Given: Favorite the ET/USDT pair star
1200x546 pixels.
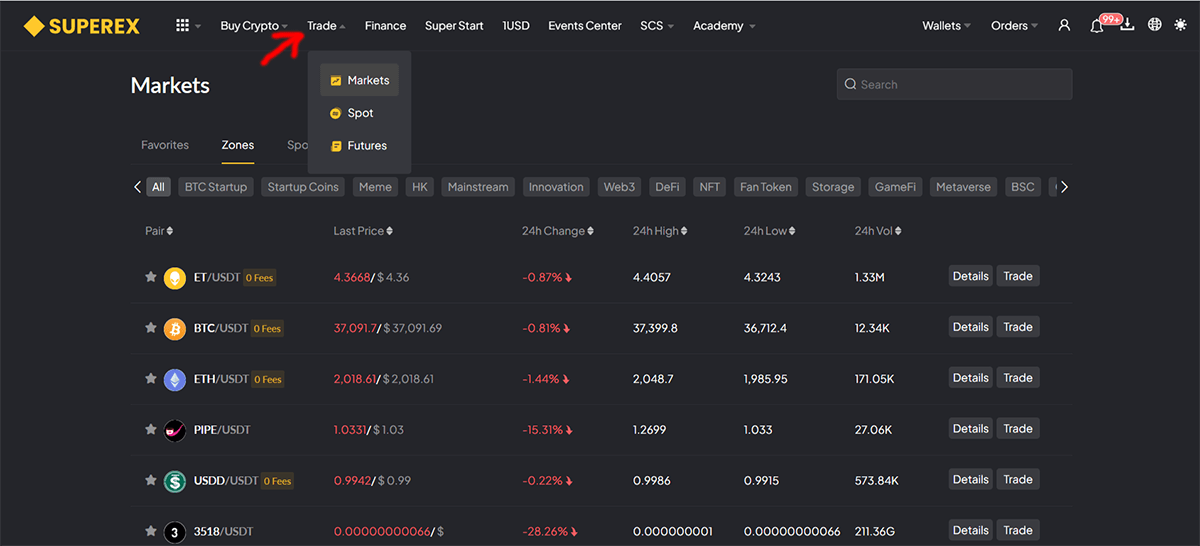Looking at the screenshot, I should coord(151,277).
